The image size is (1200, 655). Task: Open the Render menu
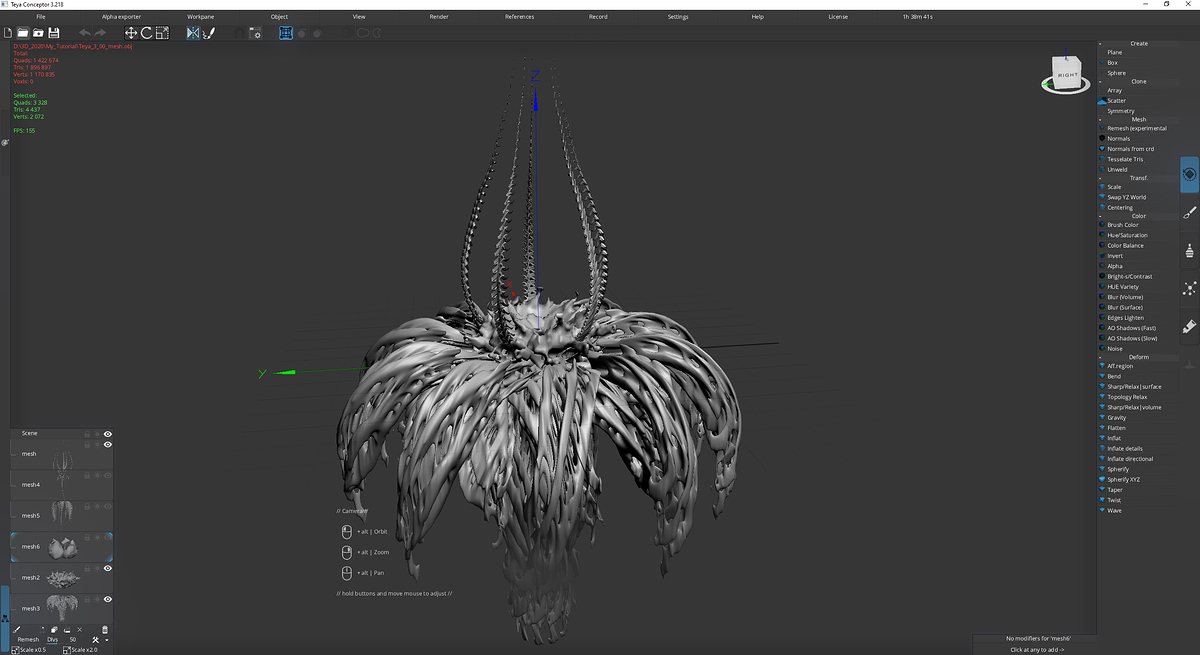click(x=439, y=17)
